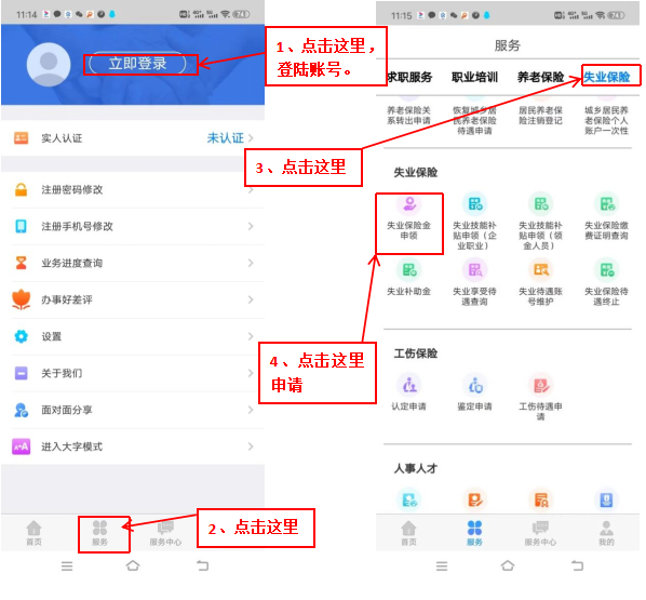Open 业务进度查询 row arrow
646x600 pixels.
[250, 263]
